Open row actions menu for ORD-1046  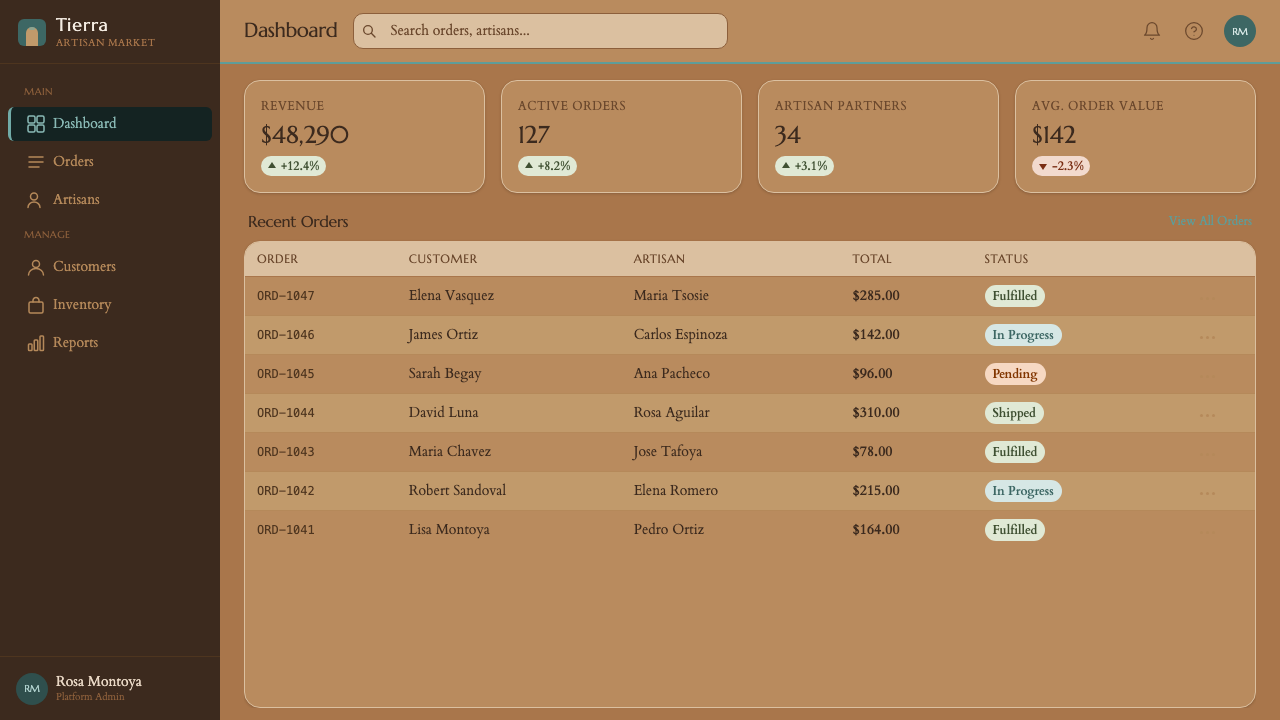(x=1207, y=336)
